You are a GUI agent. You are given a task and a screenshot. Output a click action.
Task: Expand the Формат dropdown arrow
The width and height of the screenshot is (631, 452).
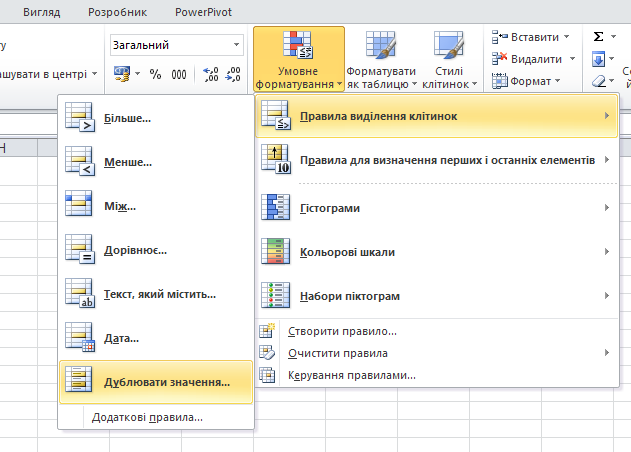[x=558, y=81]
